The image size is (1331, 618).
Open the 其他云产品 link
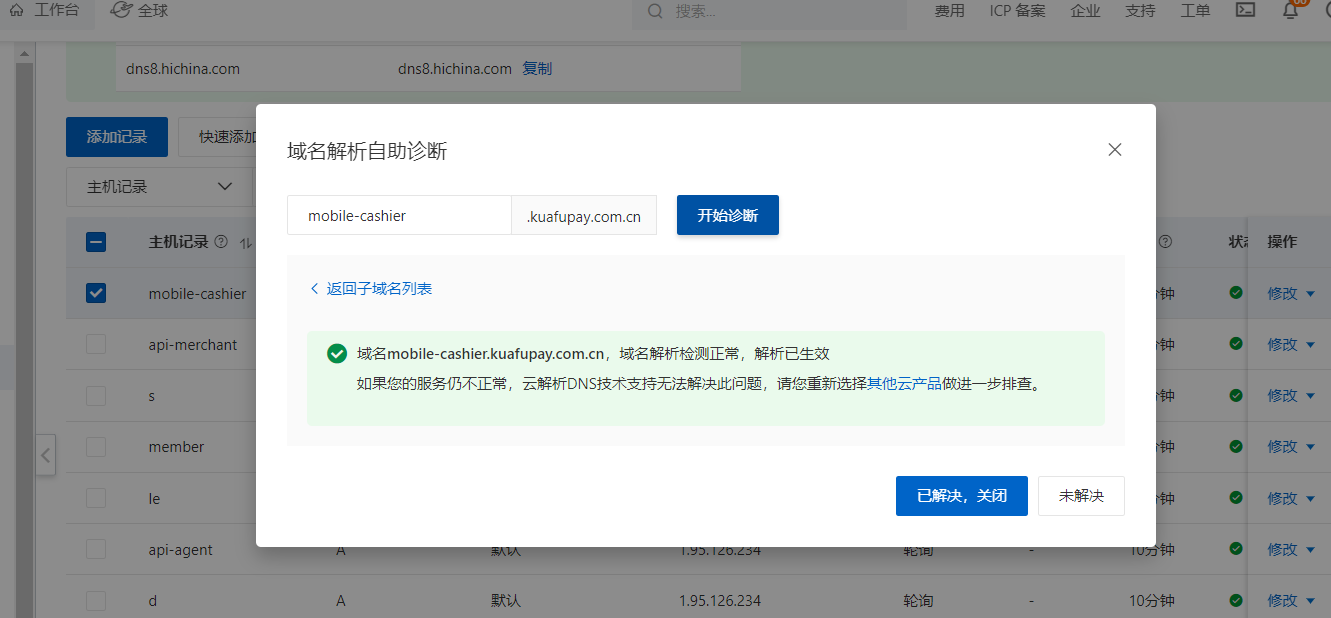point(905,383)
